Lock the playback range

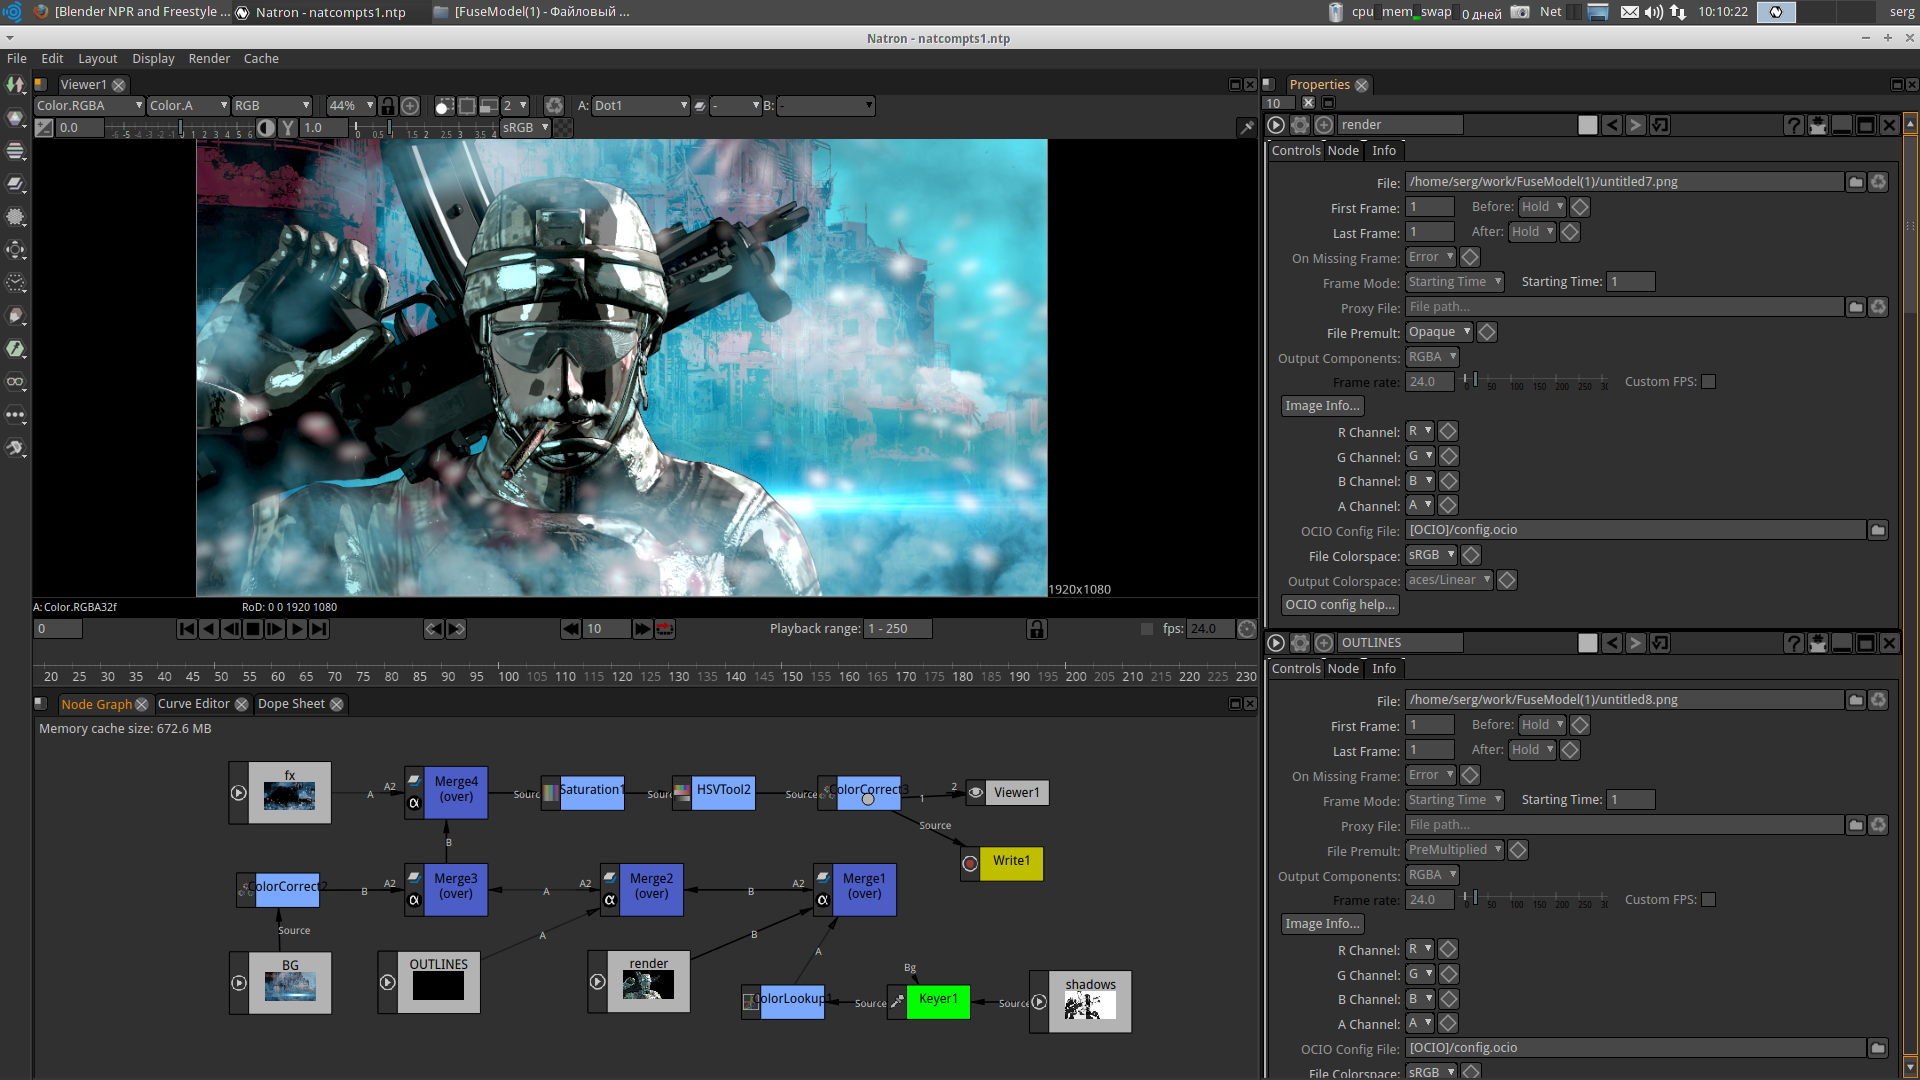[x=1037, y=629]
